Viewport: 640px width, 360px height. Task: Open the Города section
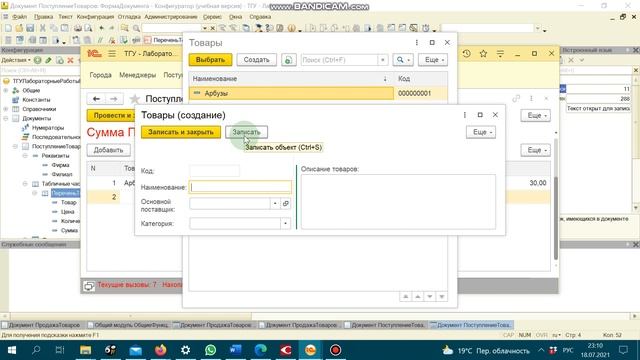tap(100, 75)
